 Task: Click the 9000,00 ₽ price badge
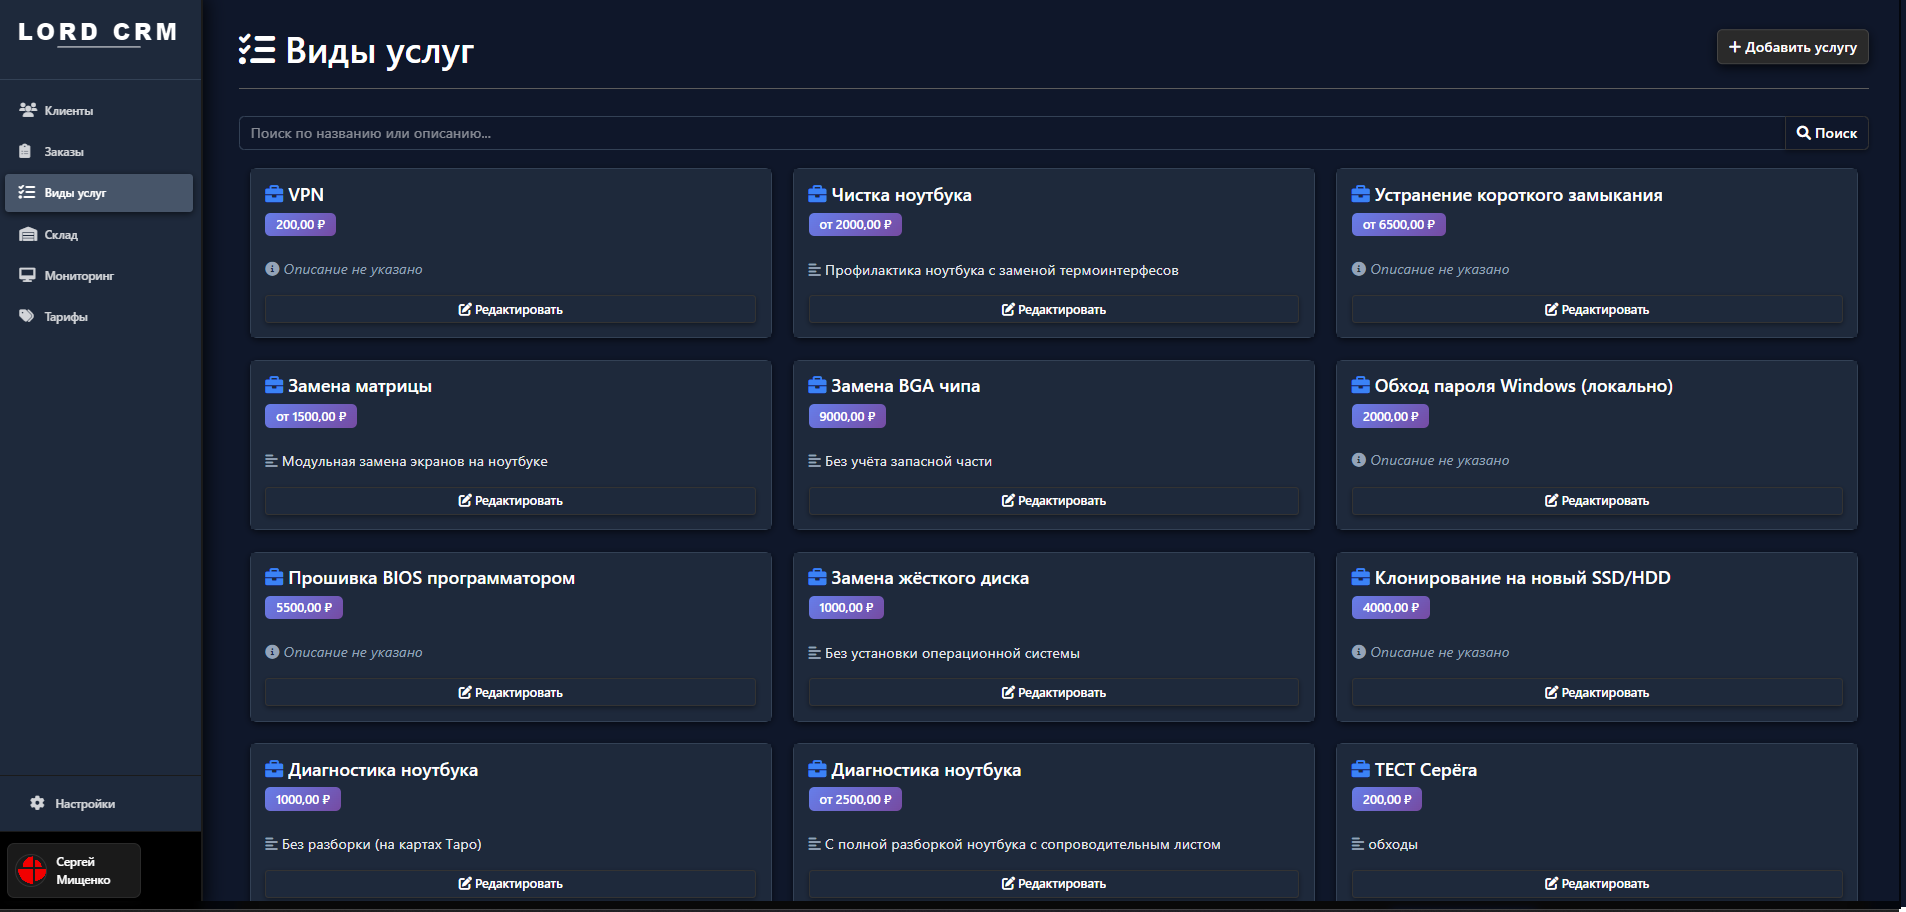[847, 416]
